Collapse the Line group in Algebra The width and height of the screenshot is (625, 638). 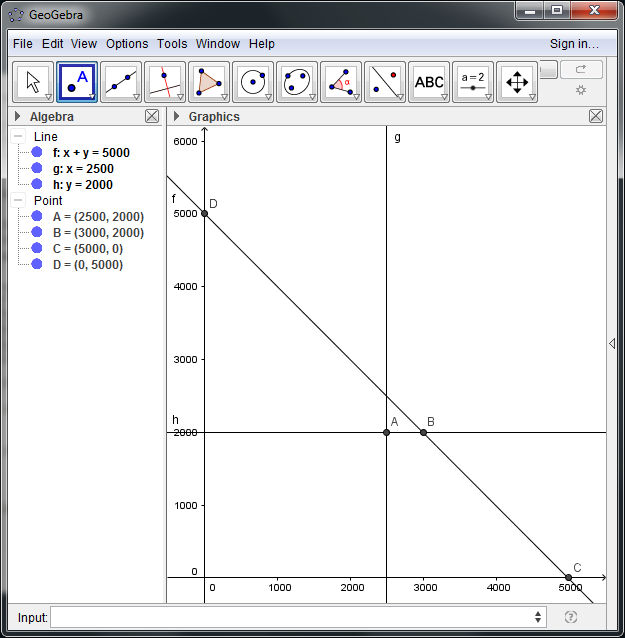coord(19,137)
